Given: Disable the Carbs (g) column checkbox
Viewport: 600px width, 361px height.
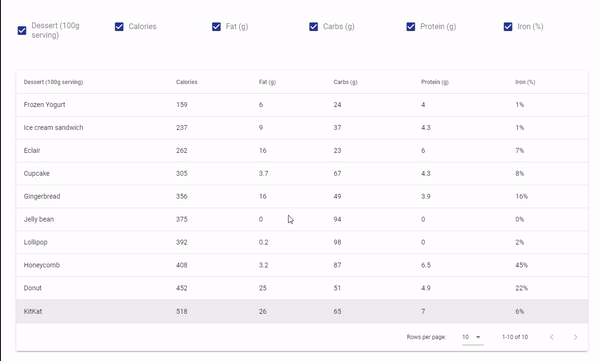Looking at the screenshot, I should click(x=313, y=26).
